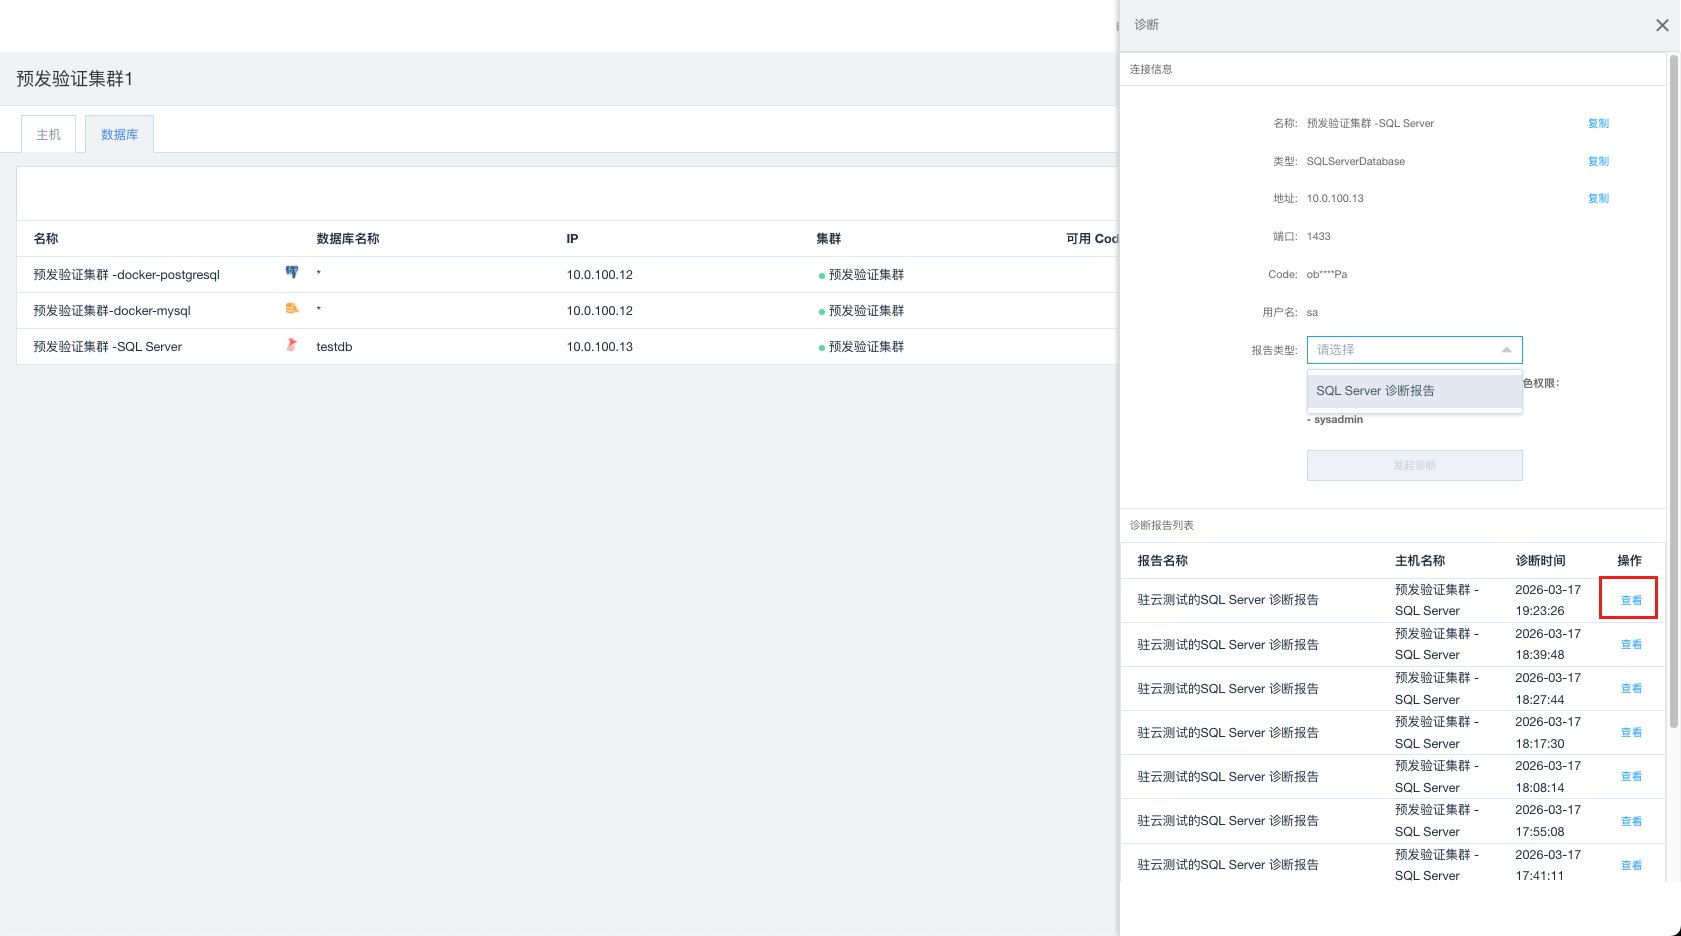This screenshot has width=1681, height=936.
Task: Select the testdb SQL Server row
Action: click(x=334, y=347)
